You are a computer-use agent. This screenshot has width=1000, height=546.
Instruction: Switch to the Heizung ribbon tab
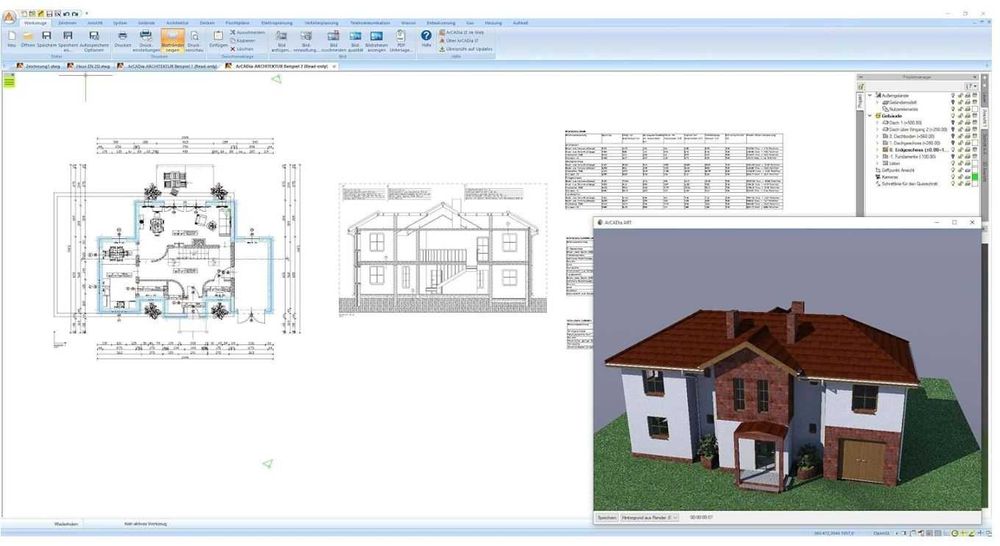click(x=493, y=23)
